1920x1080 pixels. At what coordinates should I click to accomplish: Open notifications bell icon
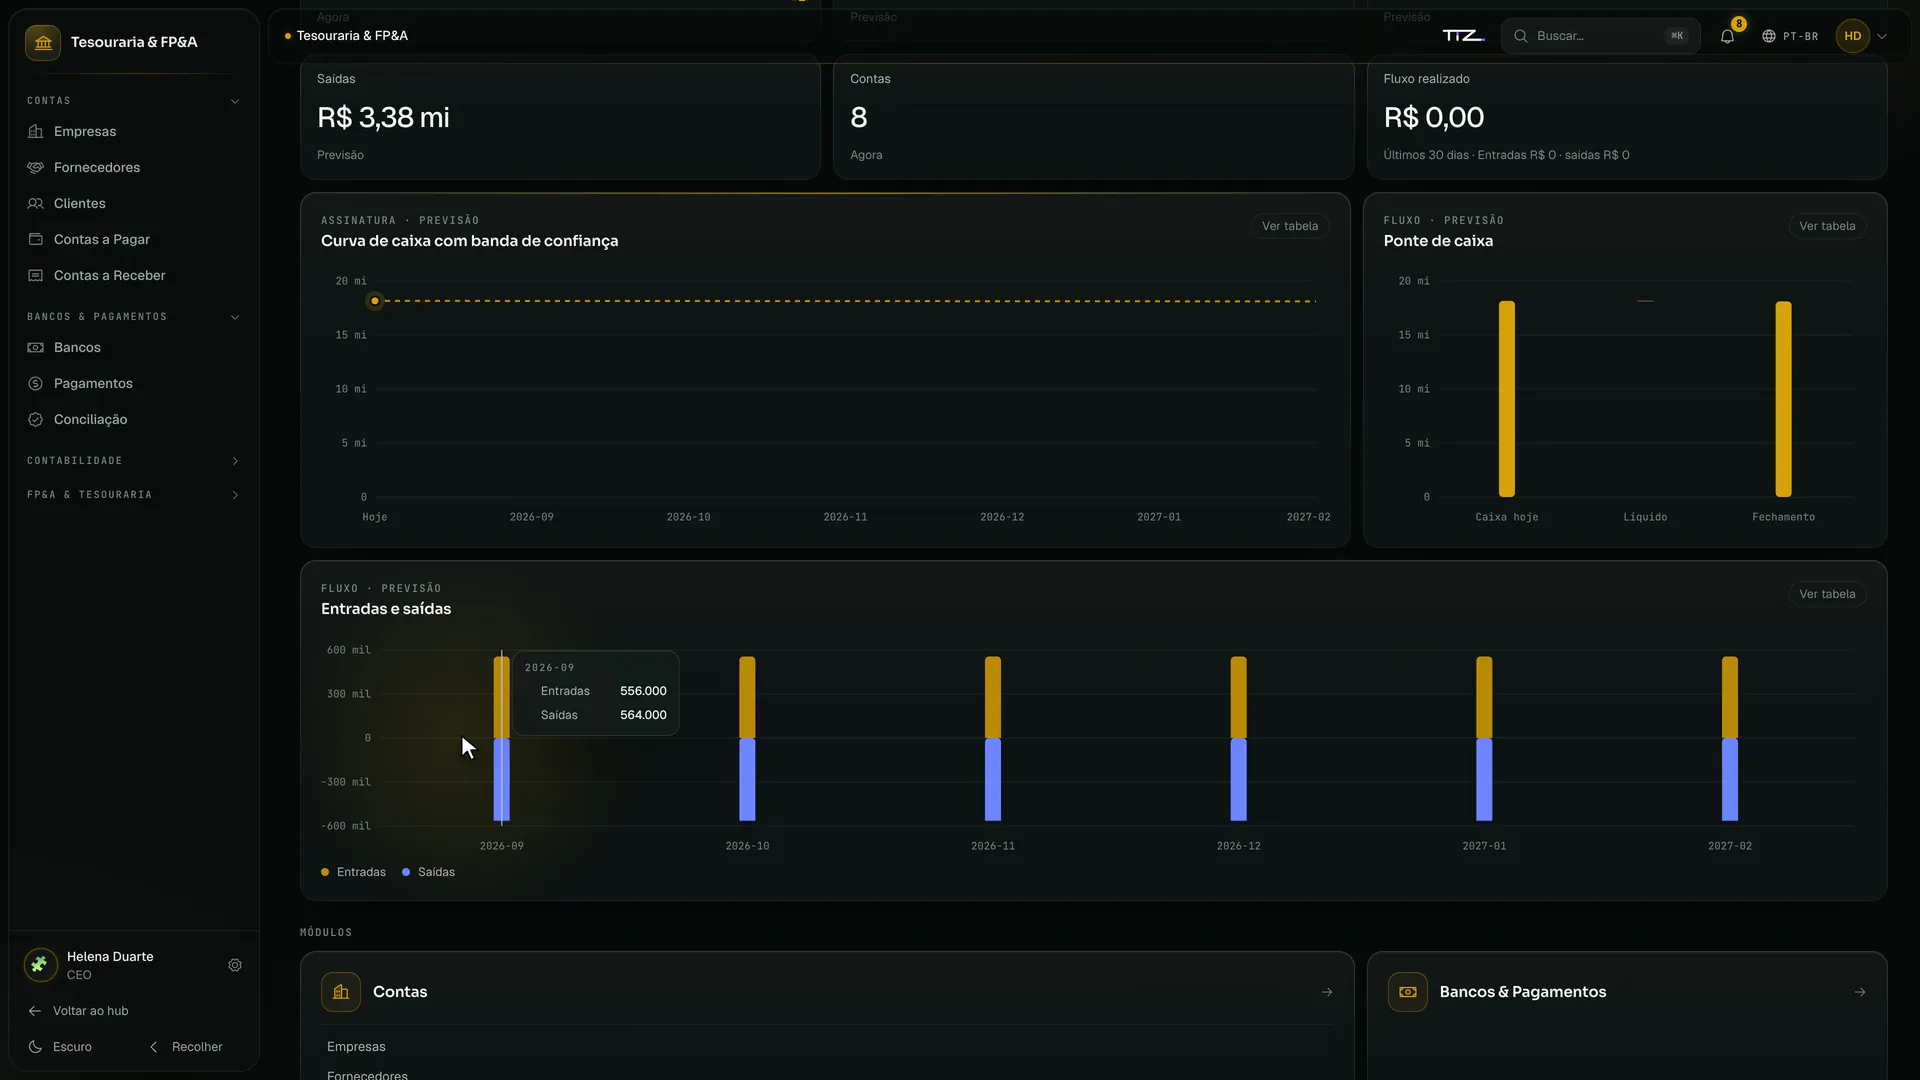point(1727,36)
